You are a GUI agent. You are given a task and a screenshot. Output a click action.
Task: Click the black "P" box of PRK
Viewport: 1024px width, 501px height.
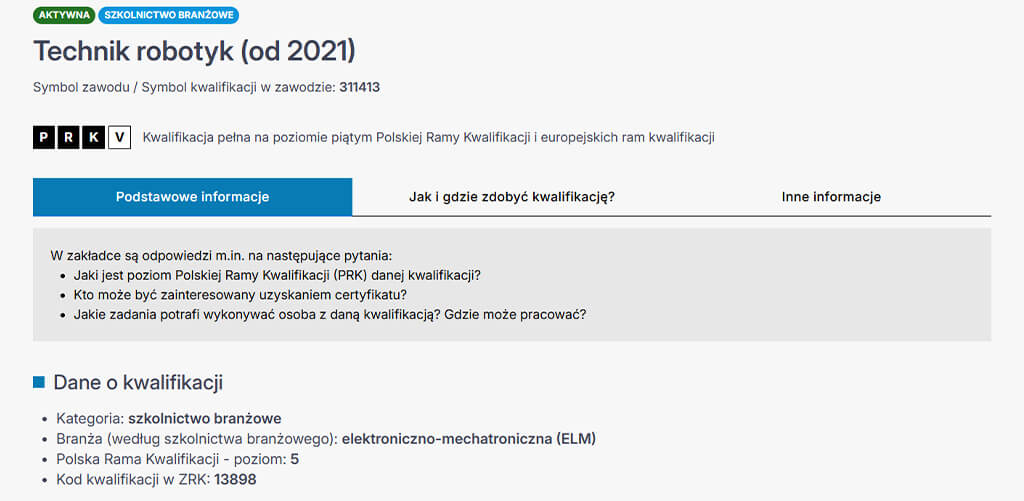[x=44, y=138]
